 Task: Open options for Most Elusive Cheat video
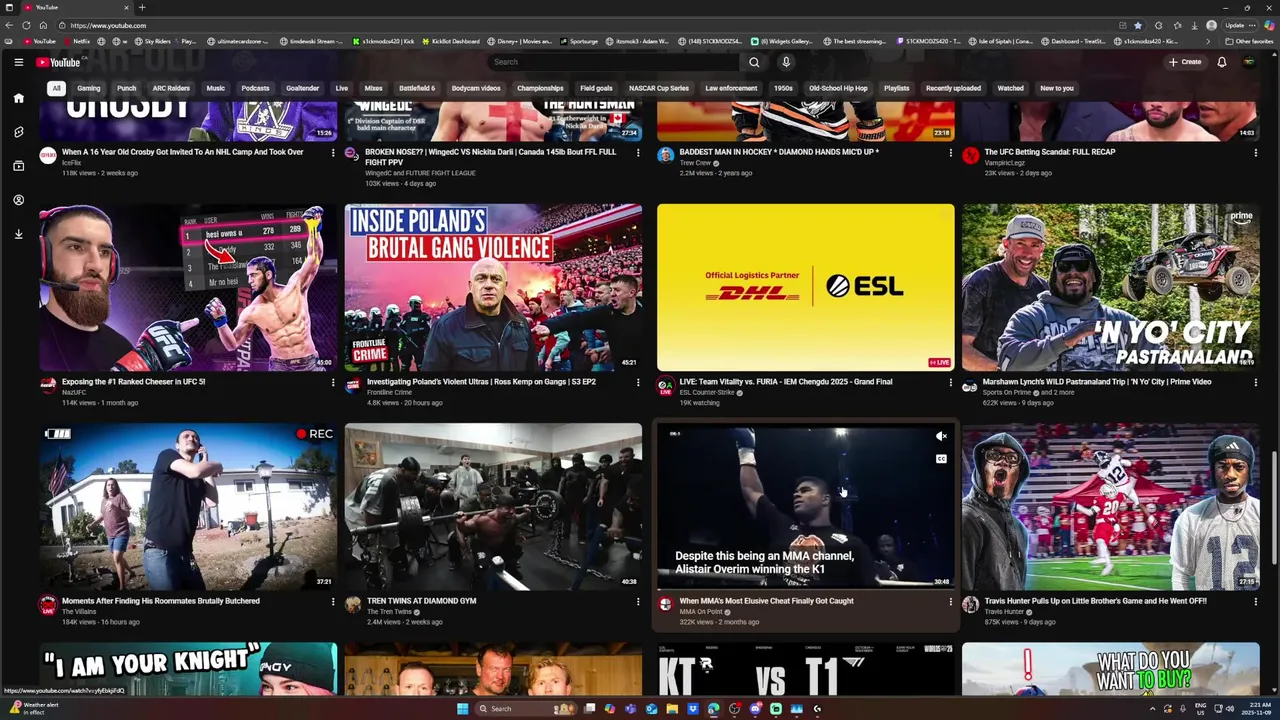(x=950, y=601)
